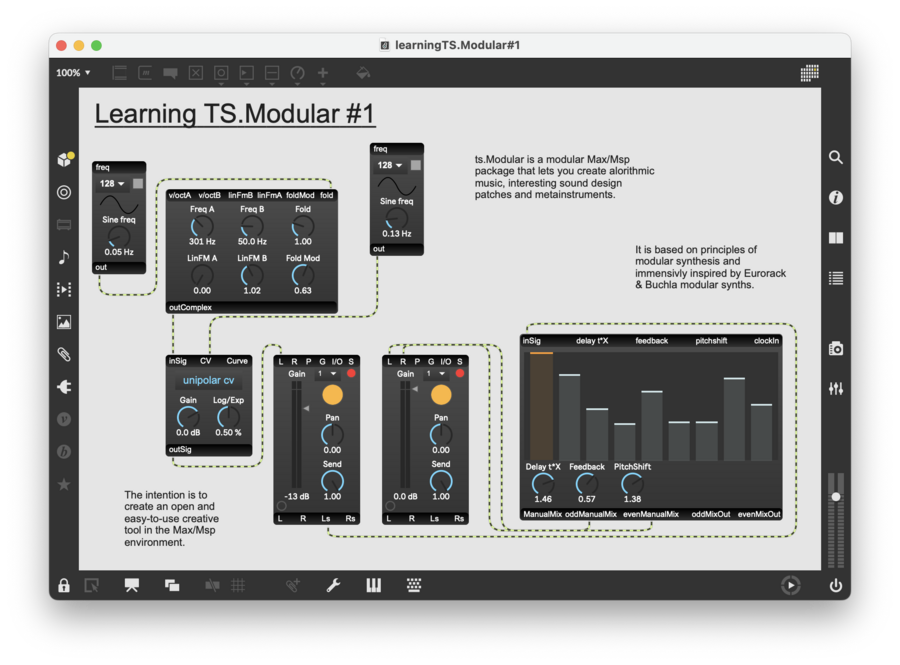Open the sequences play icon in left sidebar
The width and height of the screenshot is (900, 665).
point(64,289)
